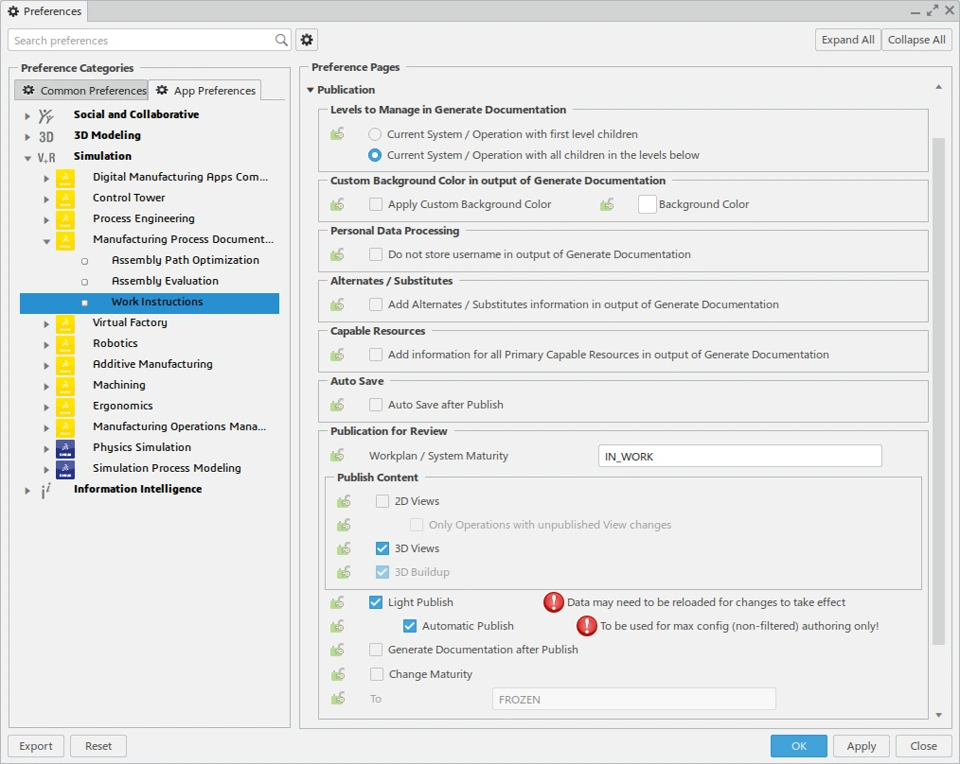Click the Reset button
Viewport: 960px width, 764px height.
pos(99,746)
